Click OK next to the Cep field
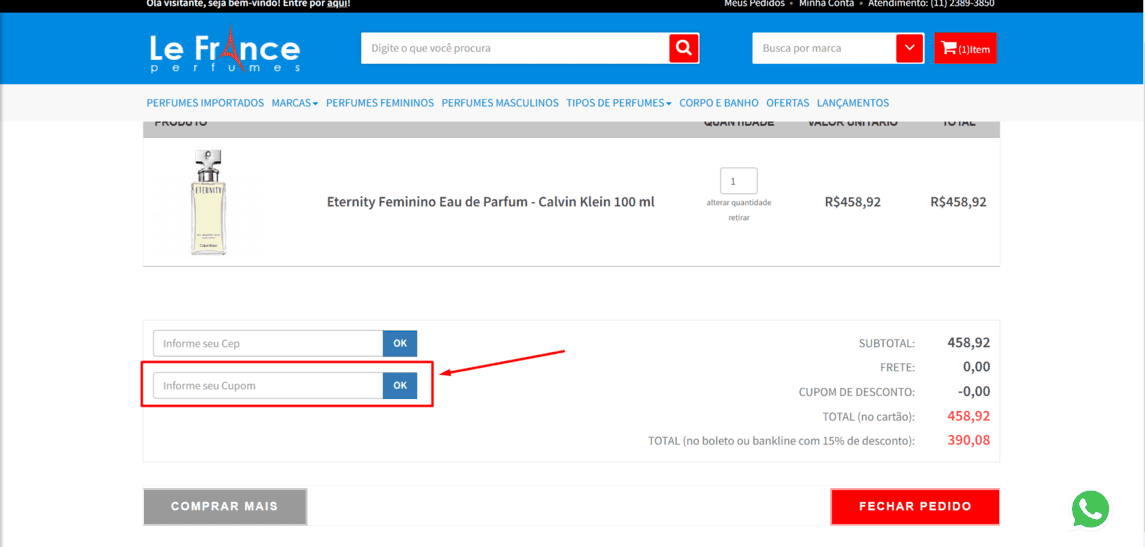 tap(400, 343)
